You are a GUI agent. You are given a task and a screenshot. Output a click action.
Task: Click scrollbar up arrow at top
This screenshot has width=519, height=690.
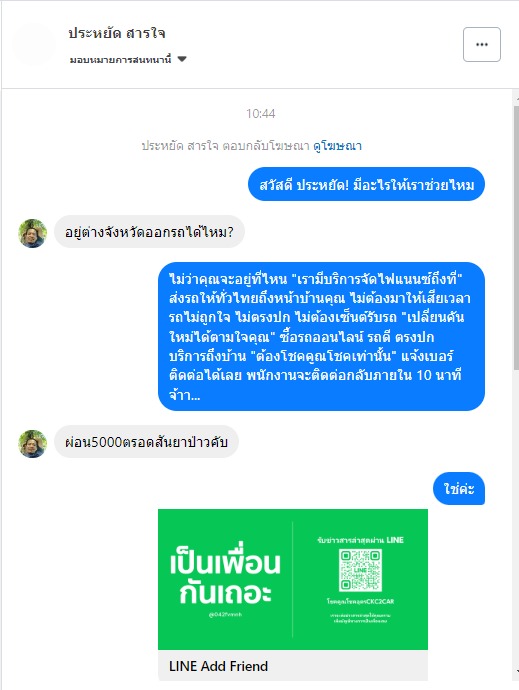[516, 99]
